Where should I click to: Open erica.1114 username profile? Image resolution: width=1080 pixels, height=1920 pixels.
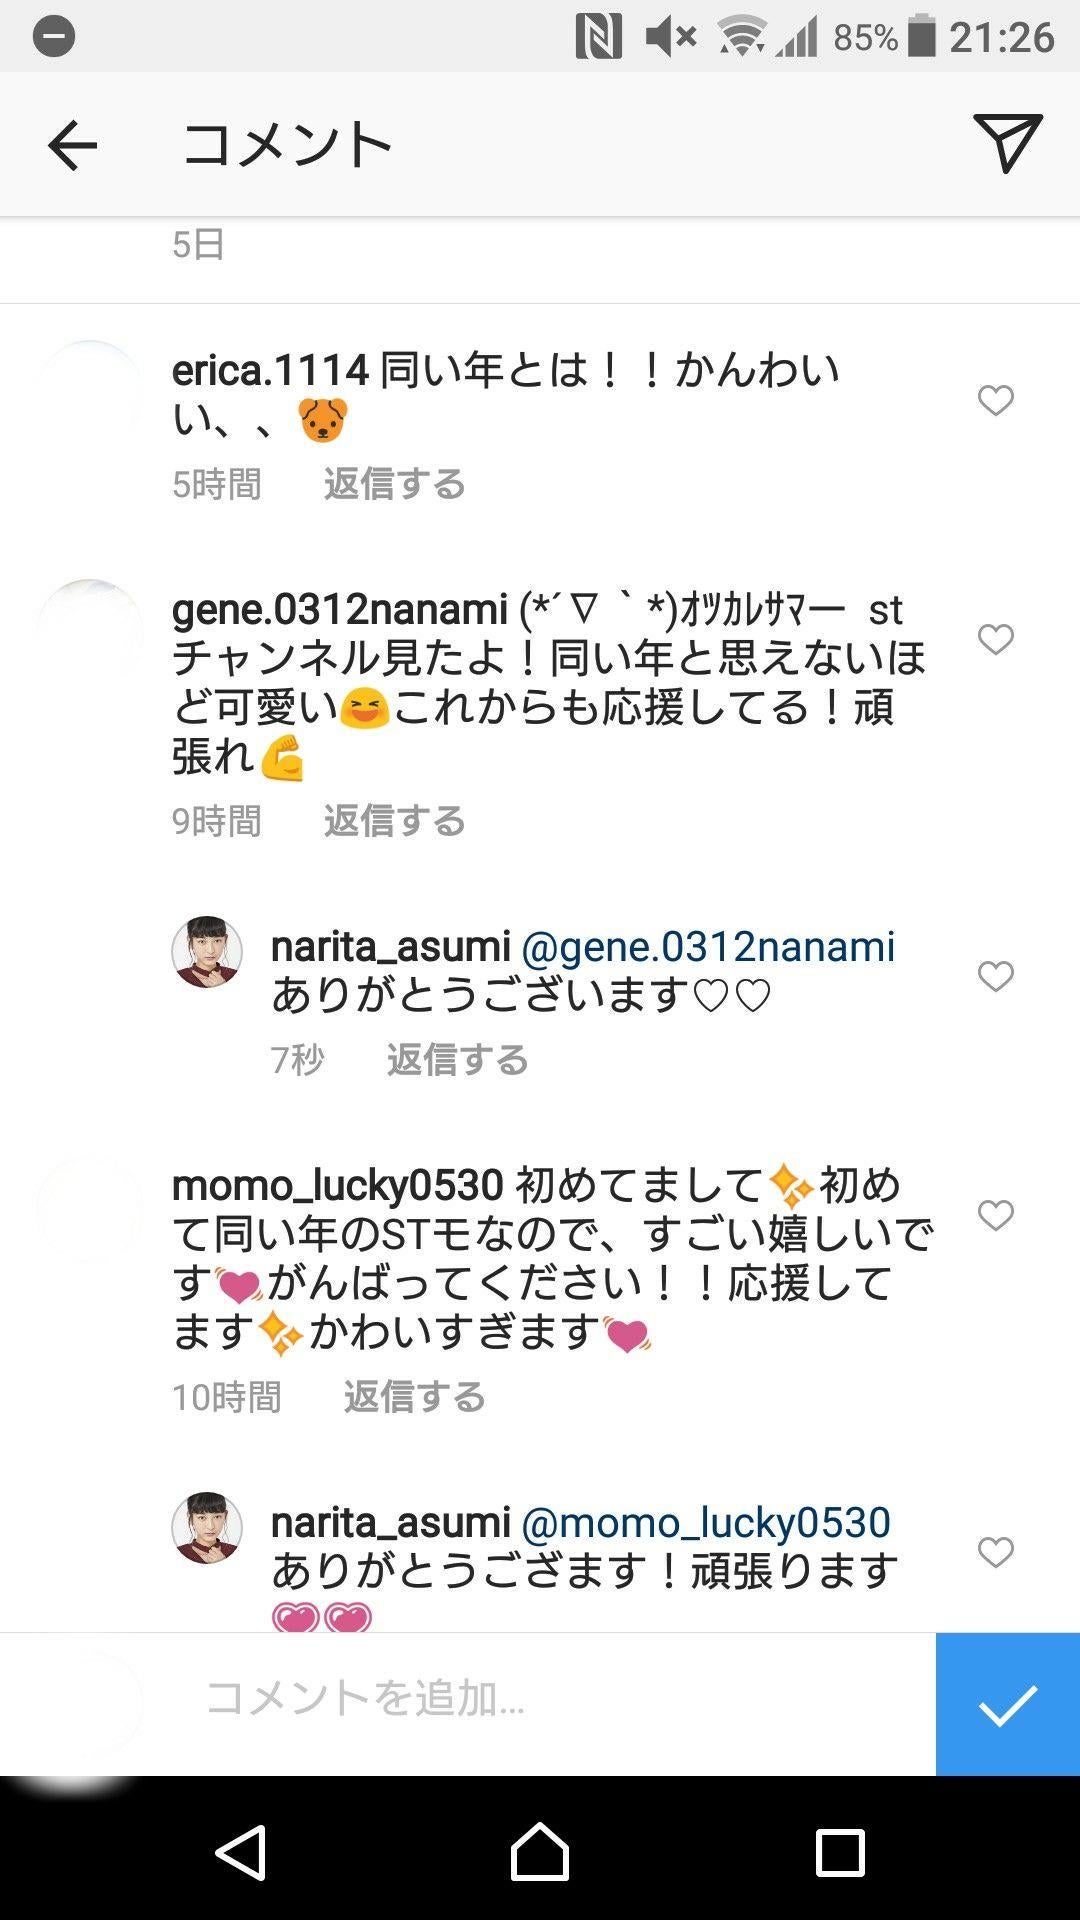[270, 371]
